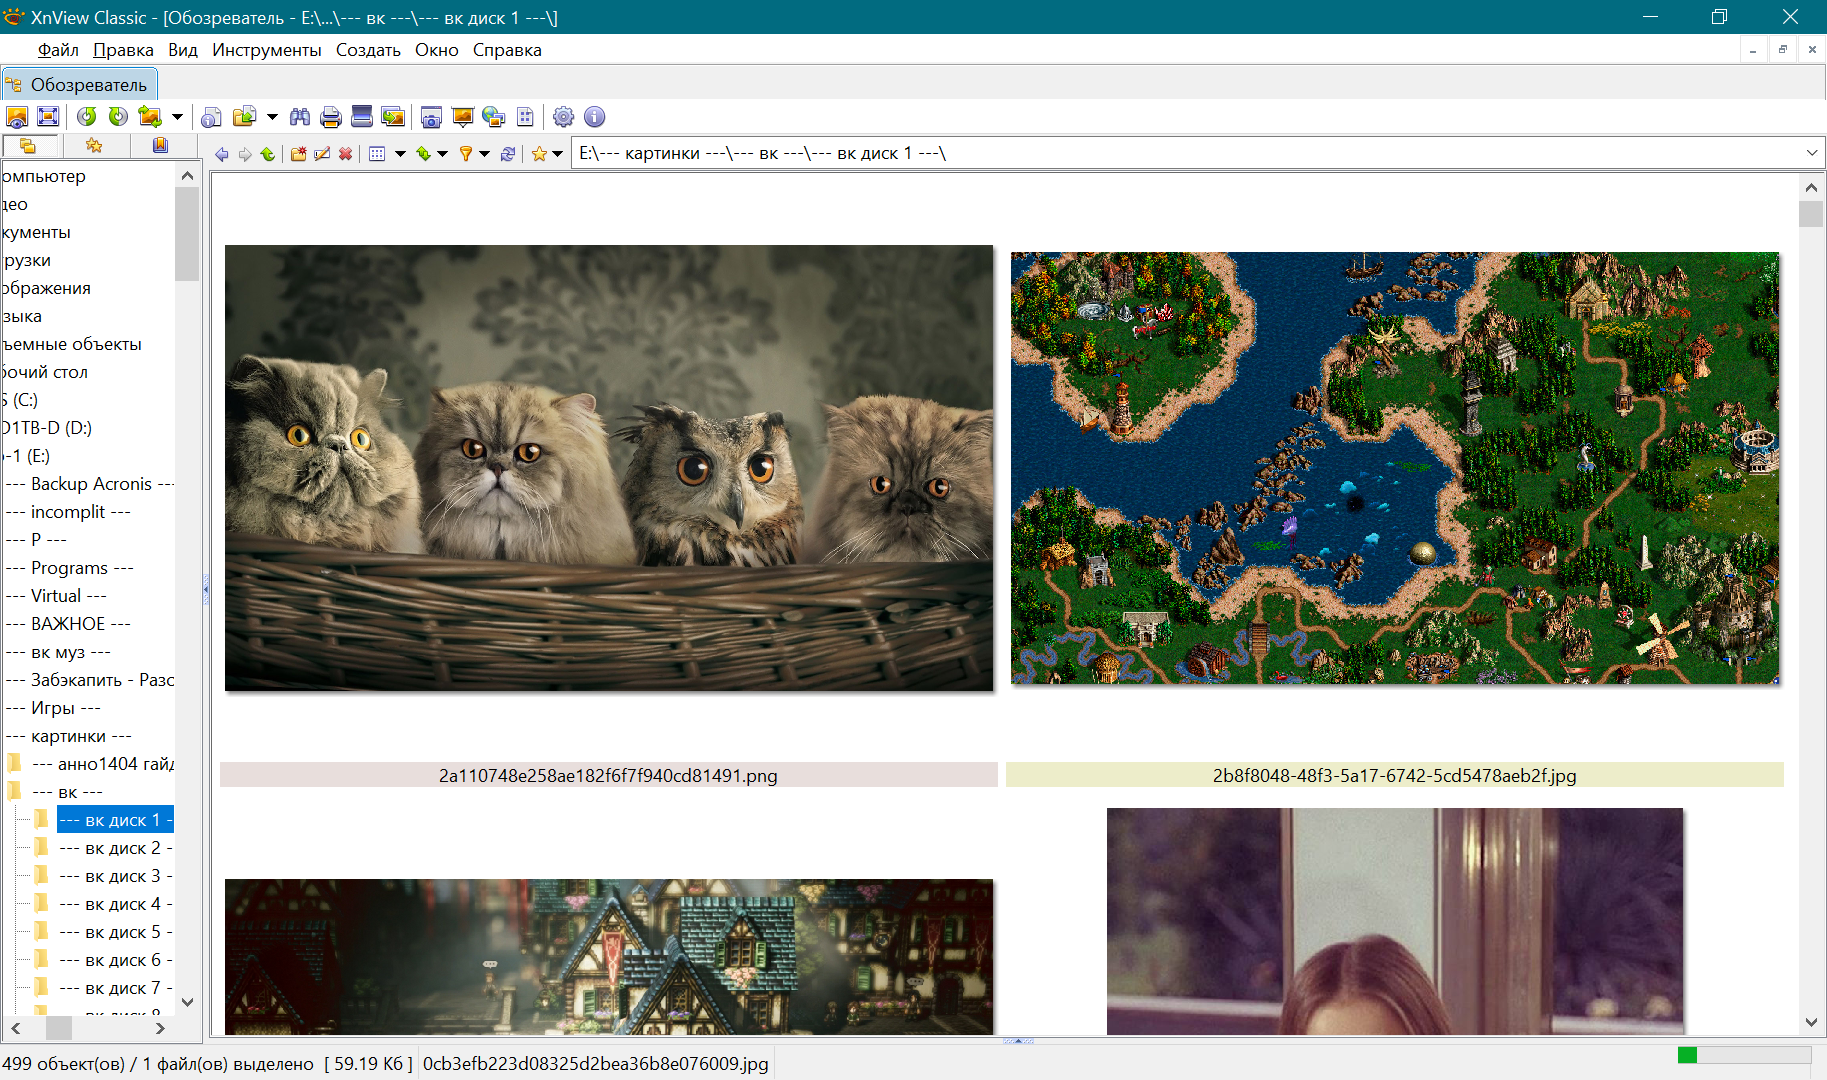Open the address path dropdown
Image resolution: width=1827 pixels, height=1080 pixels.
pos(1811,153)
